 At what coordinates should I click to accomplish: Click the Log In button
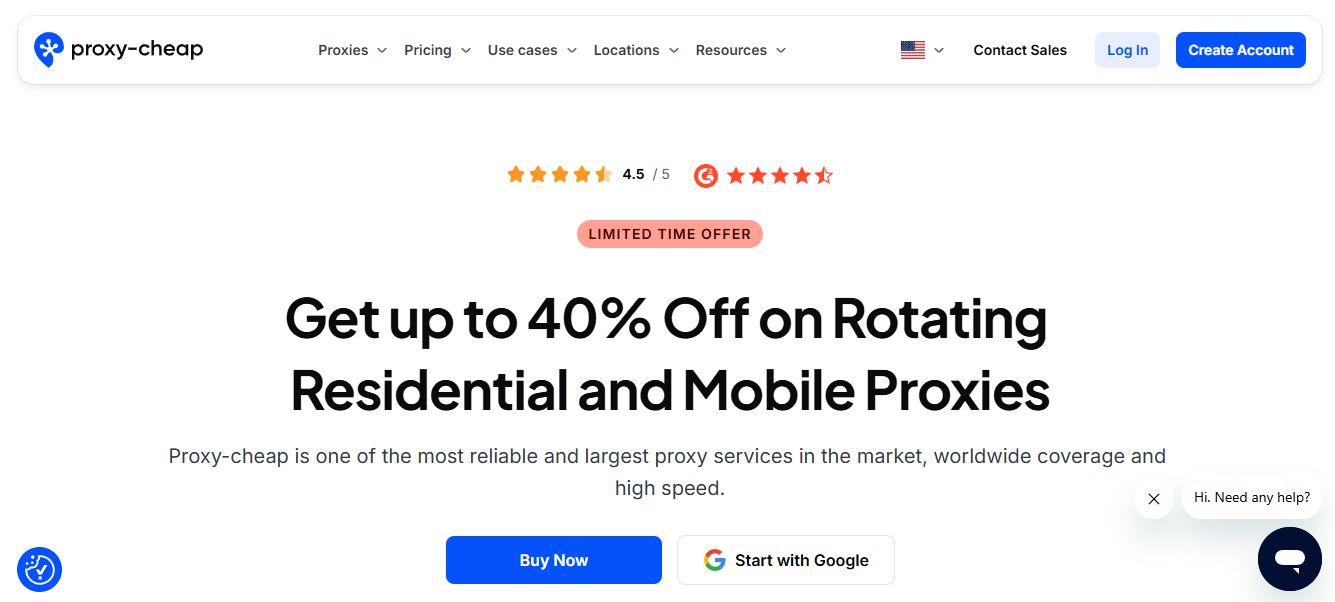pyautogui.click(x=1127, y=49)
